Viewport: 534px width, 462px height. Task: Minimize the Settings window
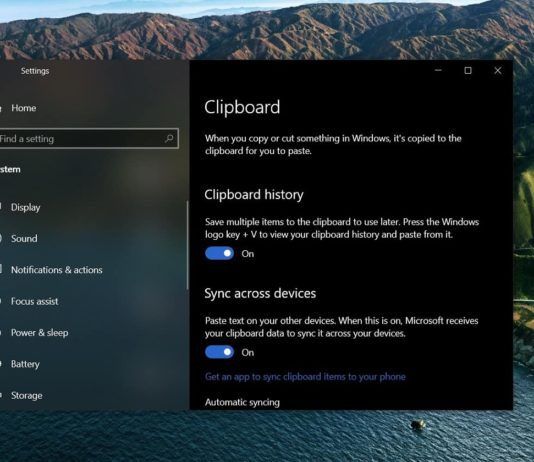pyautogui.click(x=438, y=70)
